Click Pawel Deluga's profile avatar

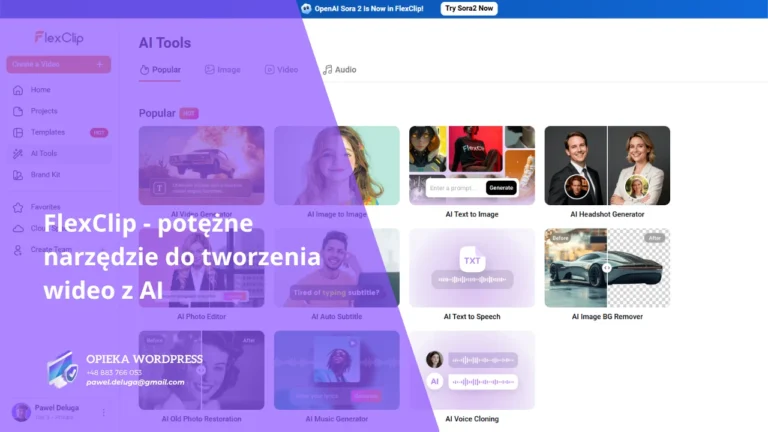coord(21,412)
